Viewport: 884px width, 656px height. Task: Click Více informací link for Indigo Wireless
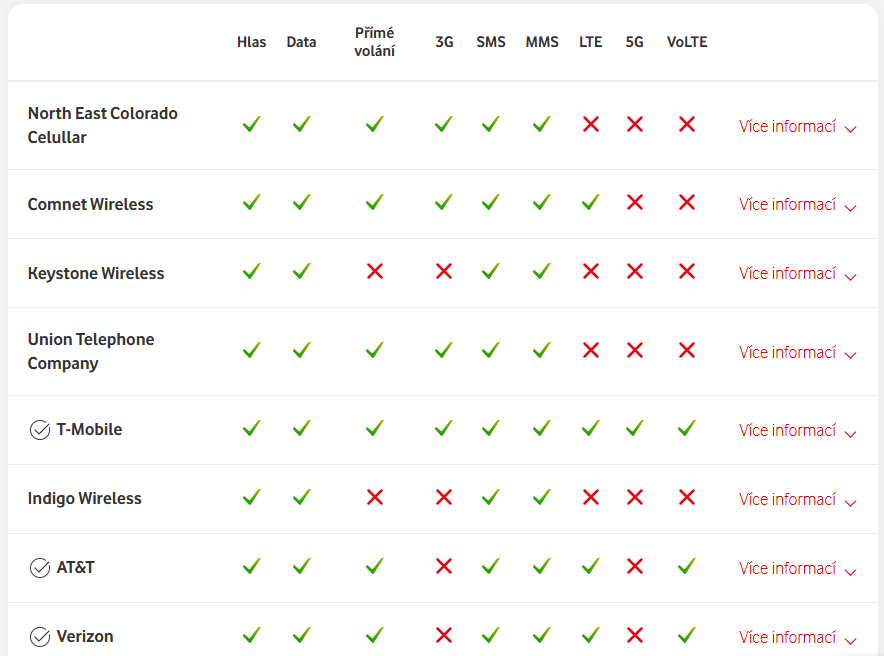point(787,499)
